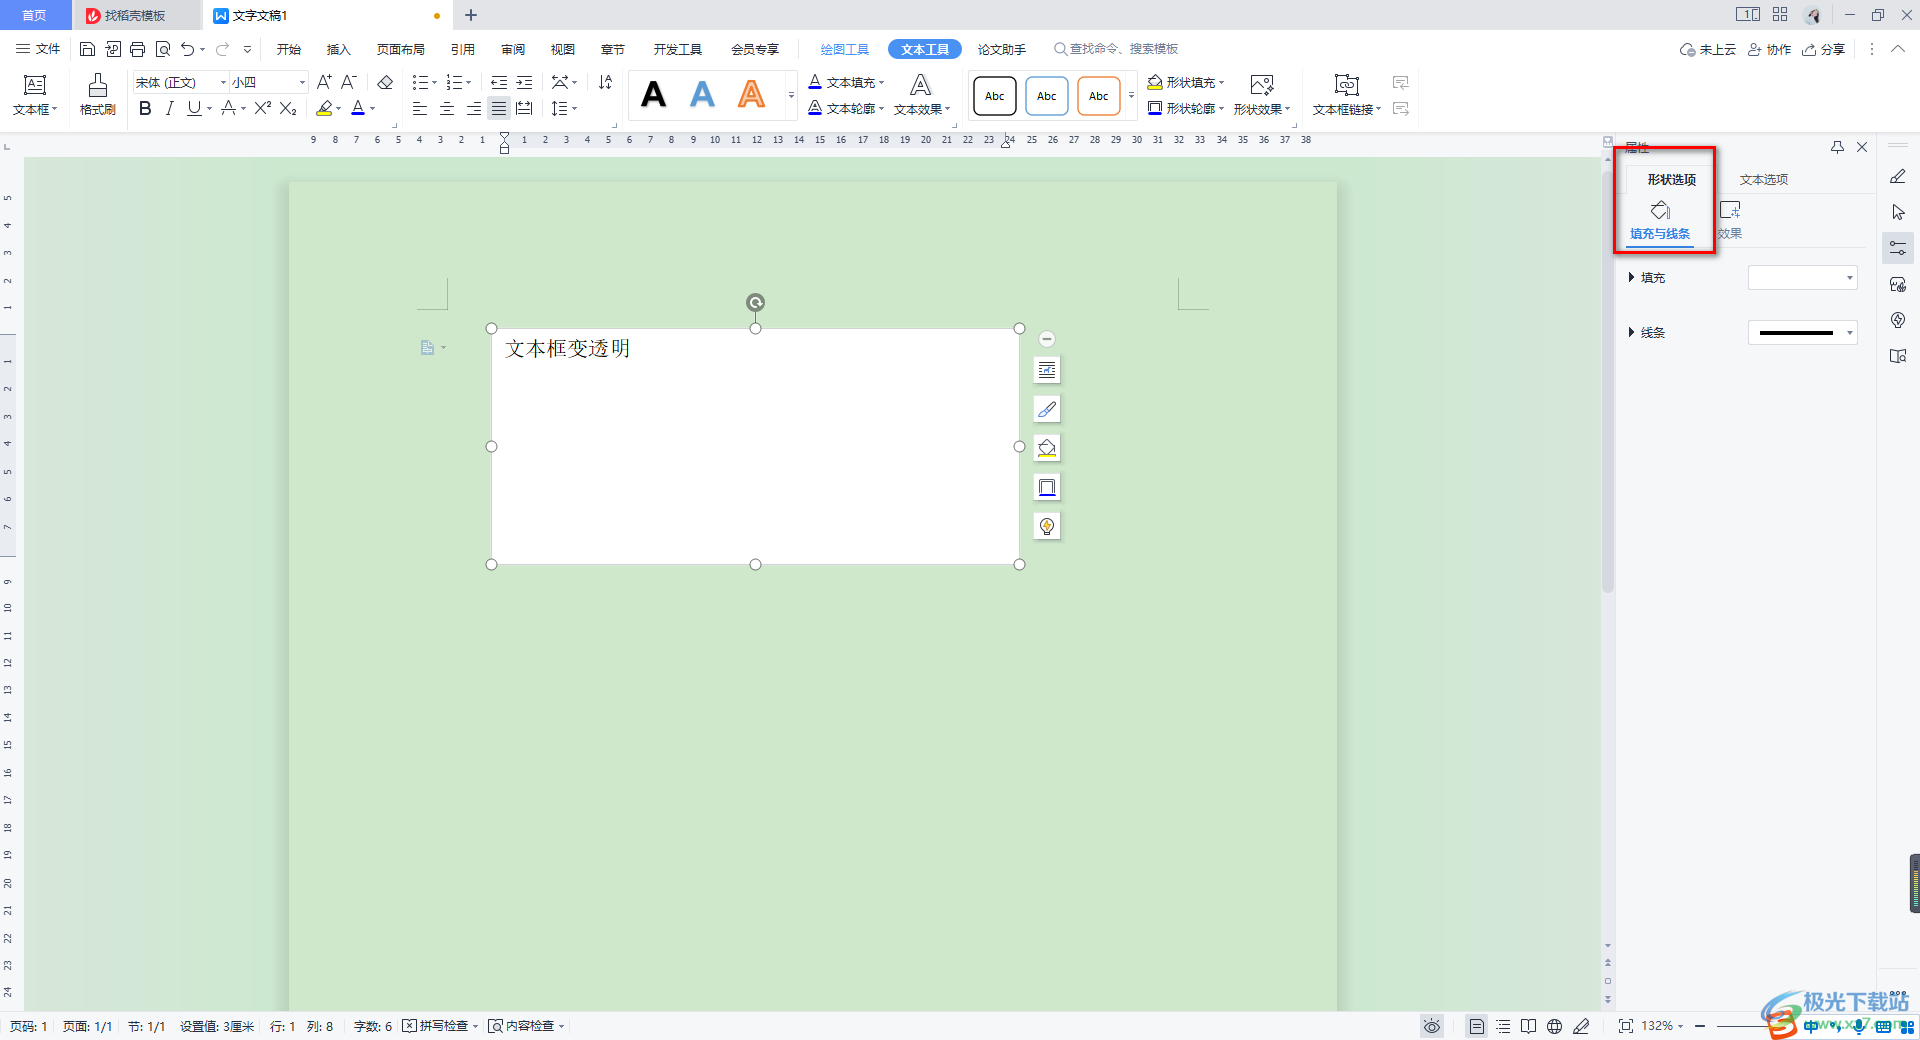Click the 文本效果 button

pyautogui.click(x=919, y=109)
